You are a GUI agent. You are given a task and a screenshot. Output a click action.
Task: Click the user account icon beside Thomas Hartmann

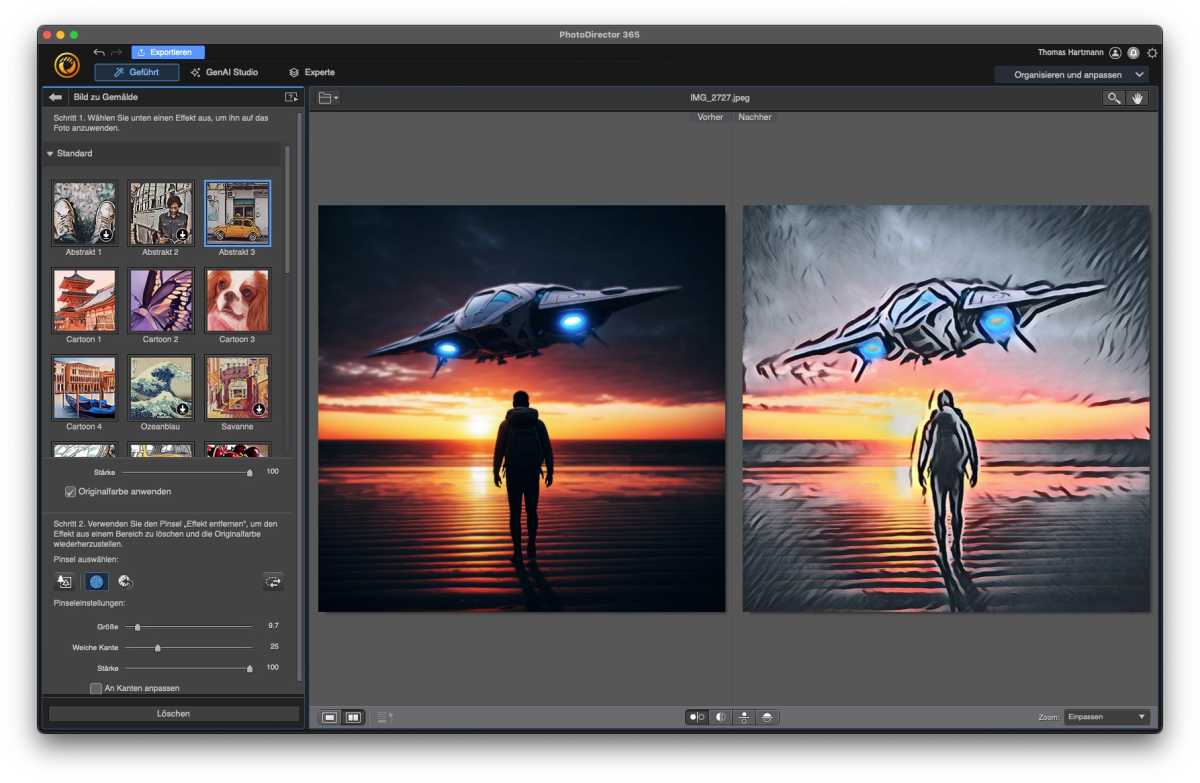tap(1115, 53)
